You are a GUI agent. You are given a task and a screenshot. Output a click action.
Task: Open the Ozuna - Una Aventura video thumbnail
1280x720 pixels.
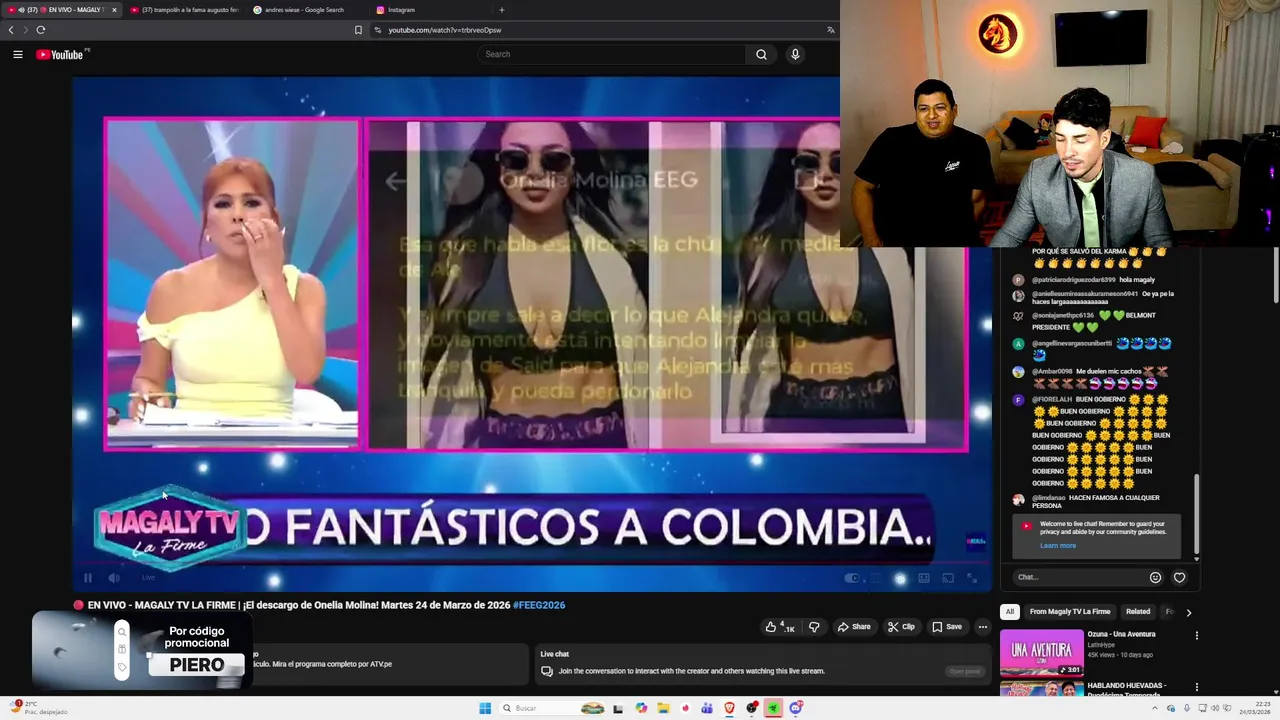[x=1042, y=653]
